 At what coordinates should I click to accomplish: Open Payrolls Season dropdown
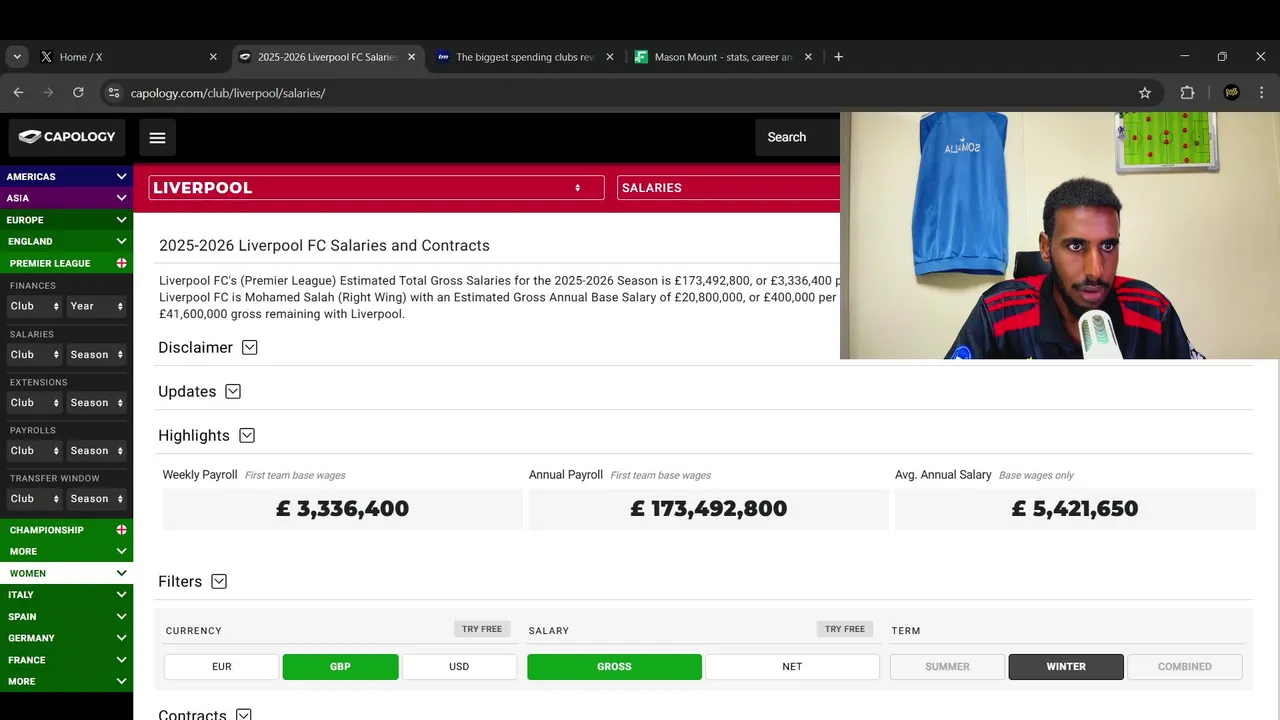click(97, 450)
